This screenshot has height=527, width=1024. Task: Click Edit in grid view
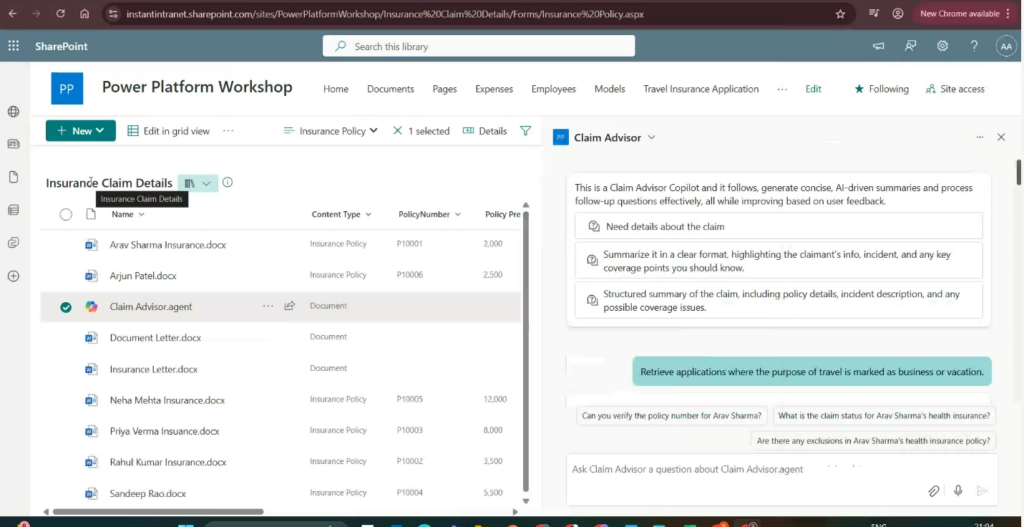[x=168, y=131]
